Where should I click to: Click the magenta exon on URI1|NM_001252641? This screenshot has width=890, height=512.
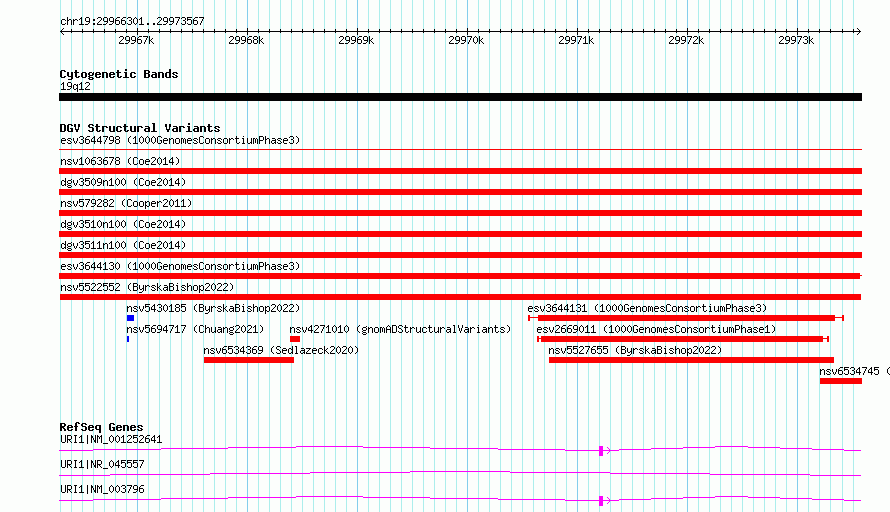coord(601,451)
